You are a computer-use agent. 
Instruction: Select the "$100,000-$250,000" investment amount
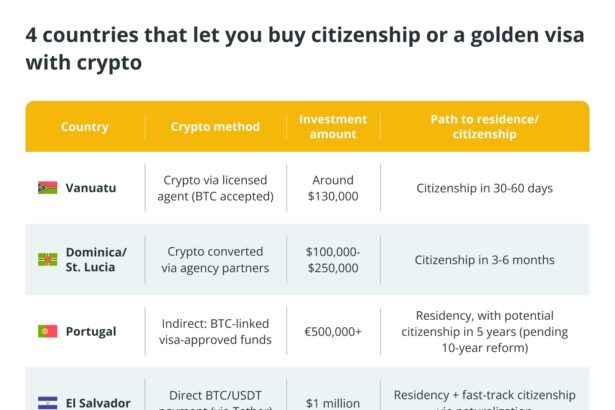[333, 259]
